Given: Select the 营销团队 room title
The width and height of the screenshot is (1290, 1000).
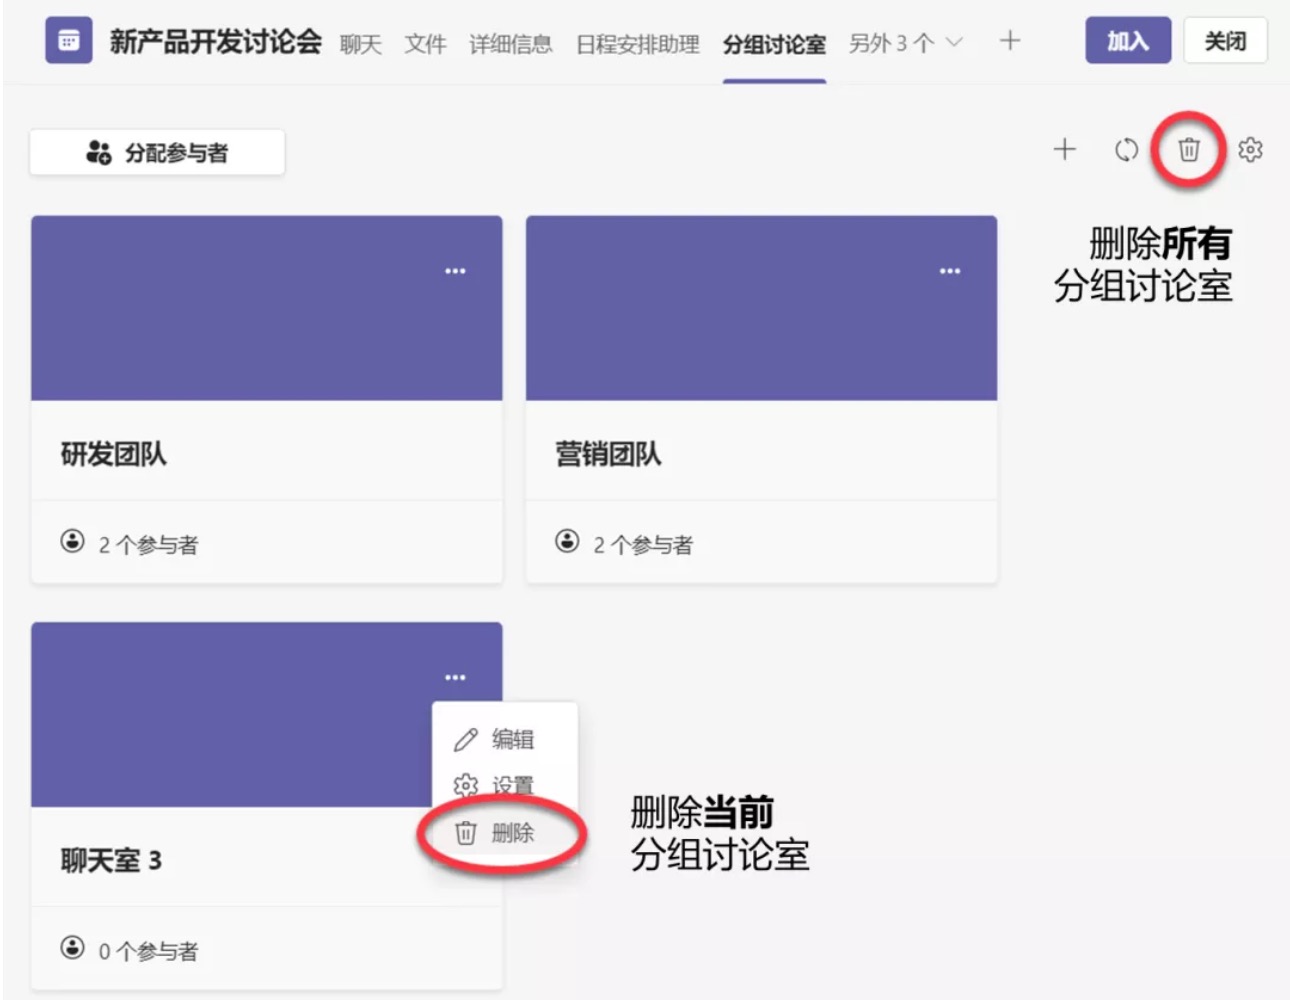Looking at the screenshot, I should pyautogui.click(x=608, y=454).
